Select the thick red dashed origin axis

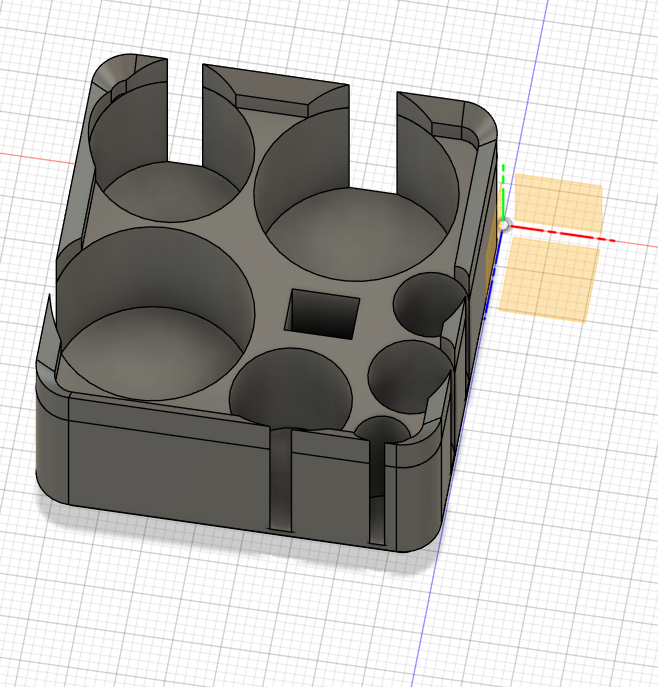[562, 234]
